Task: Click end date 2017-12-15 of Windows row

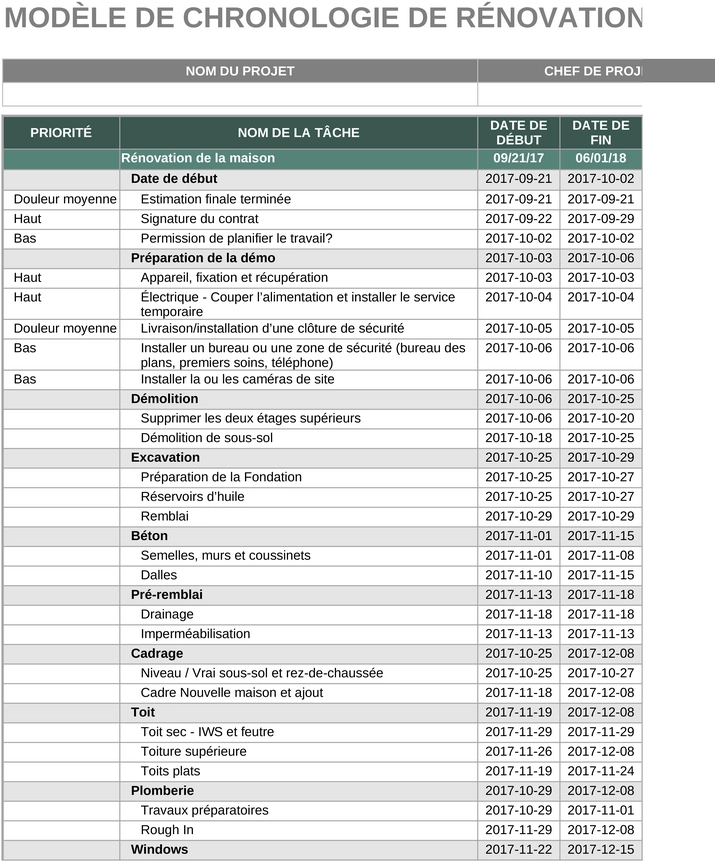Action: coord(601,849)
